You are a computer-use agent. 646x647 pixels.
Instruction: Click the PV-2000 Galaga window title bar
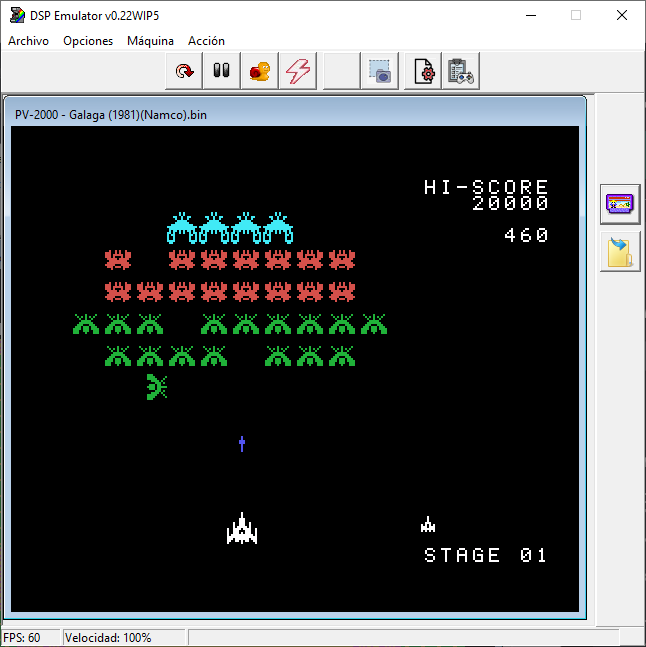[x=295, y=115]
